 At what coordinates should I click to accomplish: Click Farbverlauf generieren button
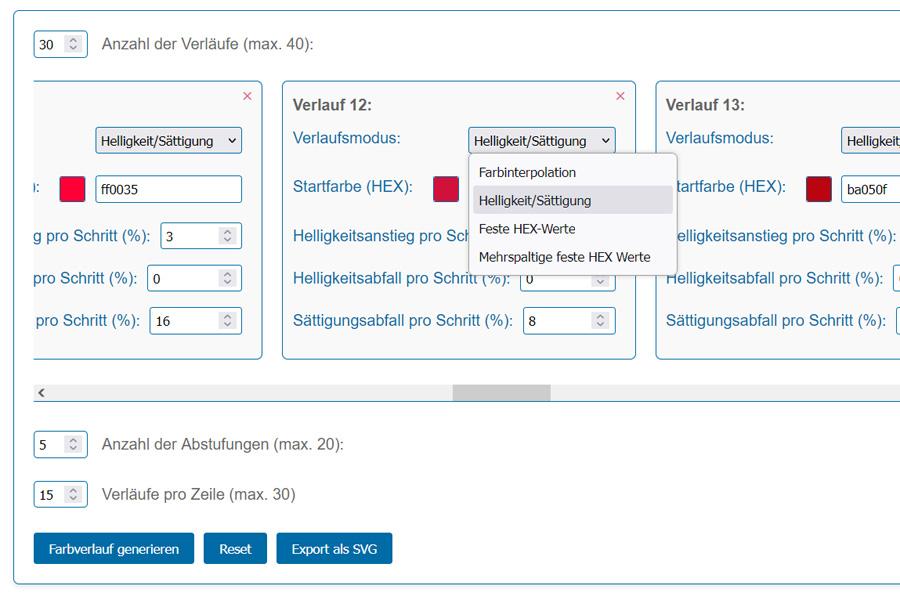coord(114,549)
